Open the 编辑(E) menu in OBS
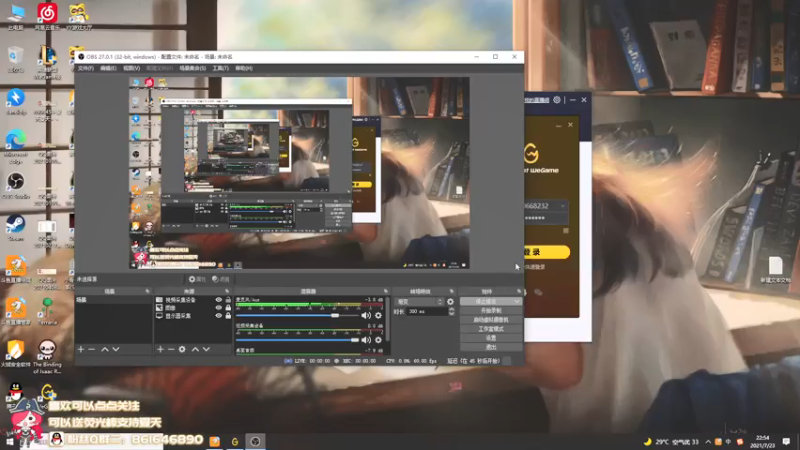800x450 pixels. [108, 68]
